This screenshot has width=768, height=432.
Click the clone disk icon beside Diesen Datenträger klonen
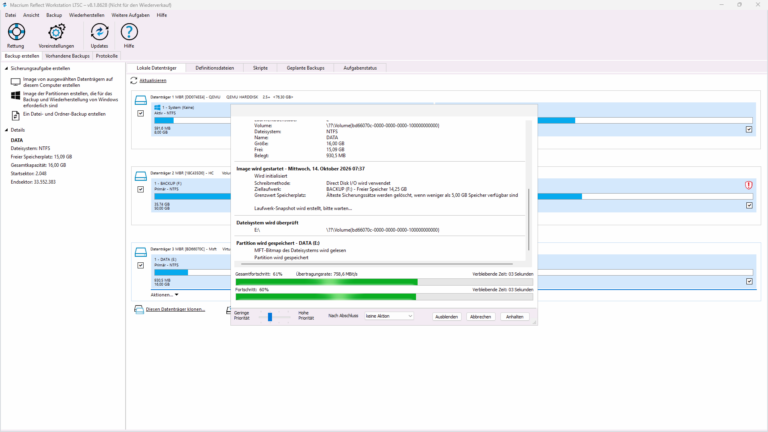139,310
